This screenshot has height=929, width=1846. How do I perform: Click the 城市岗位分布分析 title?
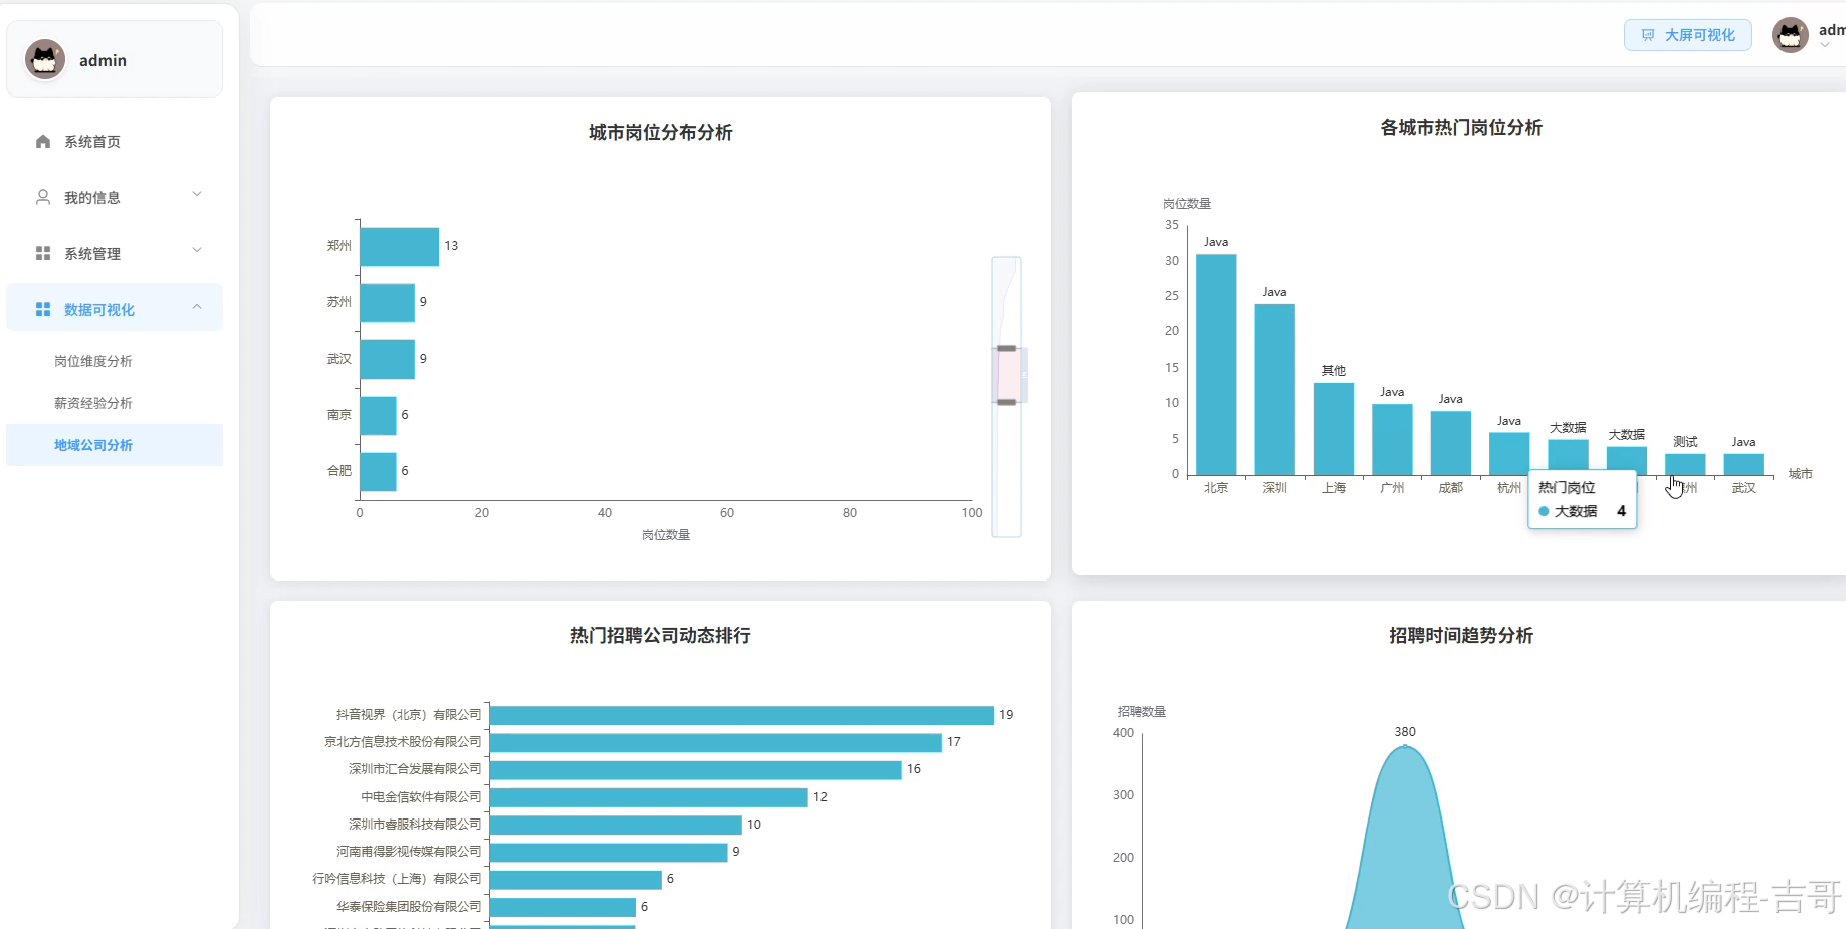coord(660,132)
